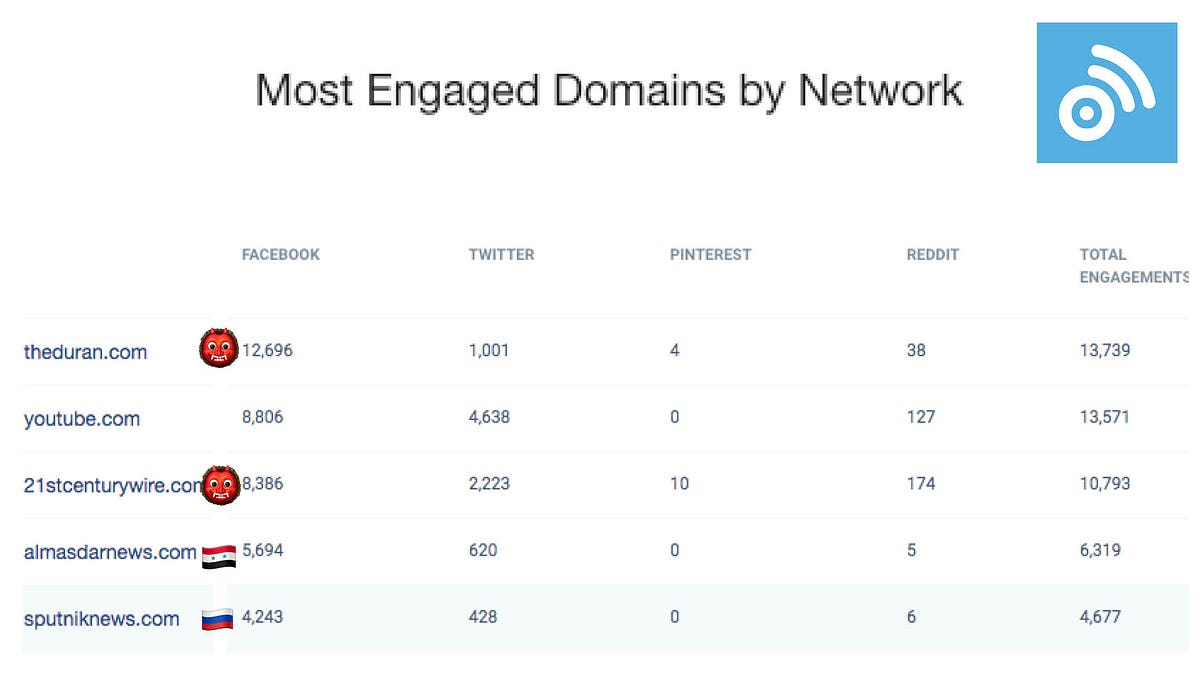Sort by the TWITTER column header
Viewport: 1200px width, 675px height.
(501, 255)
